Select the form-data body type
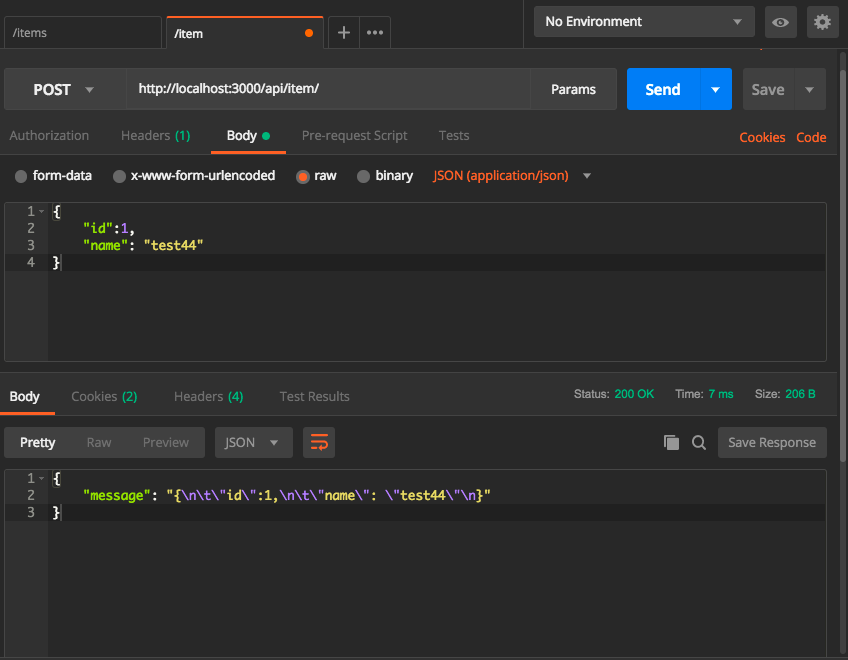The height and width of the screenshot is (660, 848). 54,176
